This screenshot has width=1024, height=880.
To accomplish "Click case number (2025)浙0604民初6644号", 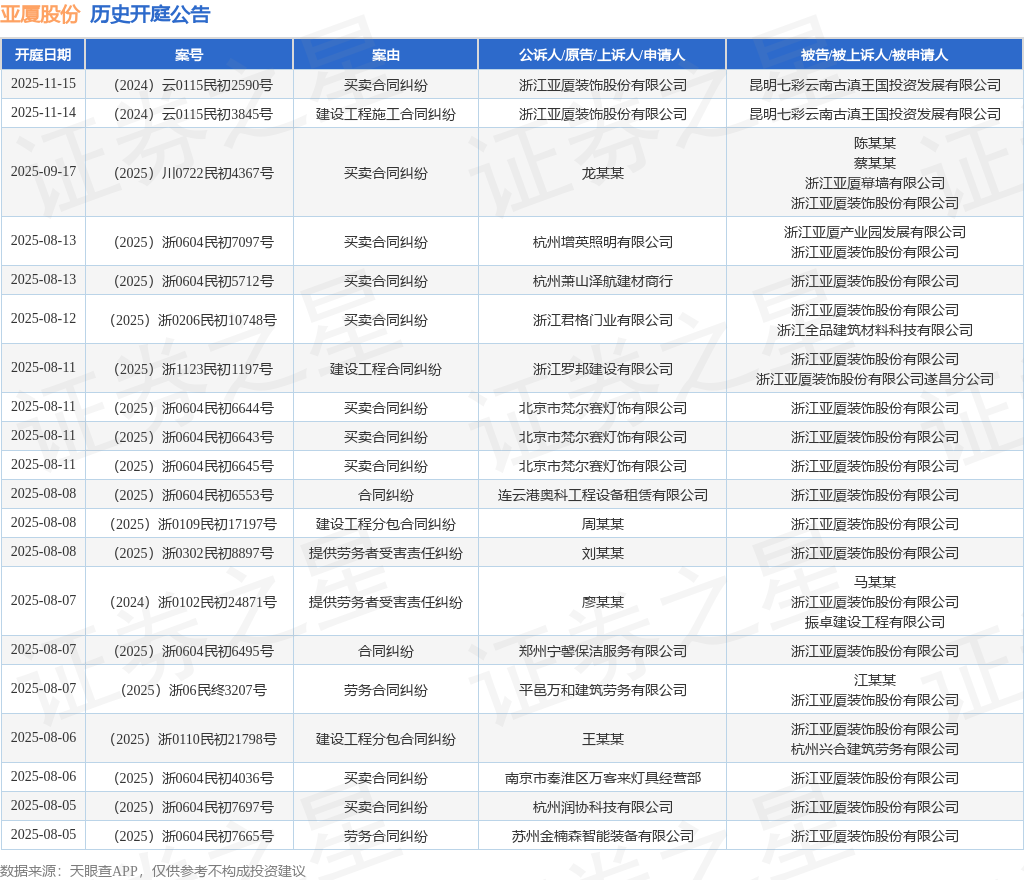I will (189, 408).
